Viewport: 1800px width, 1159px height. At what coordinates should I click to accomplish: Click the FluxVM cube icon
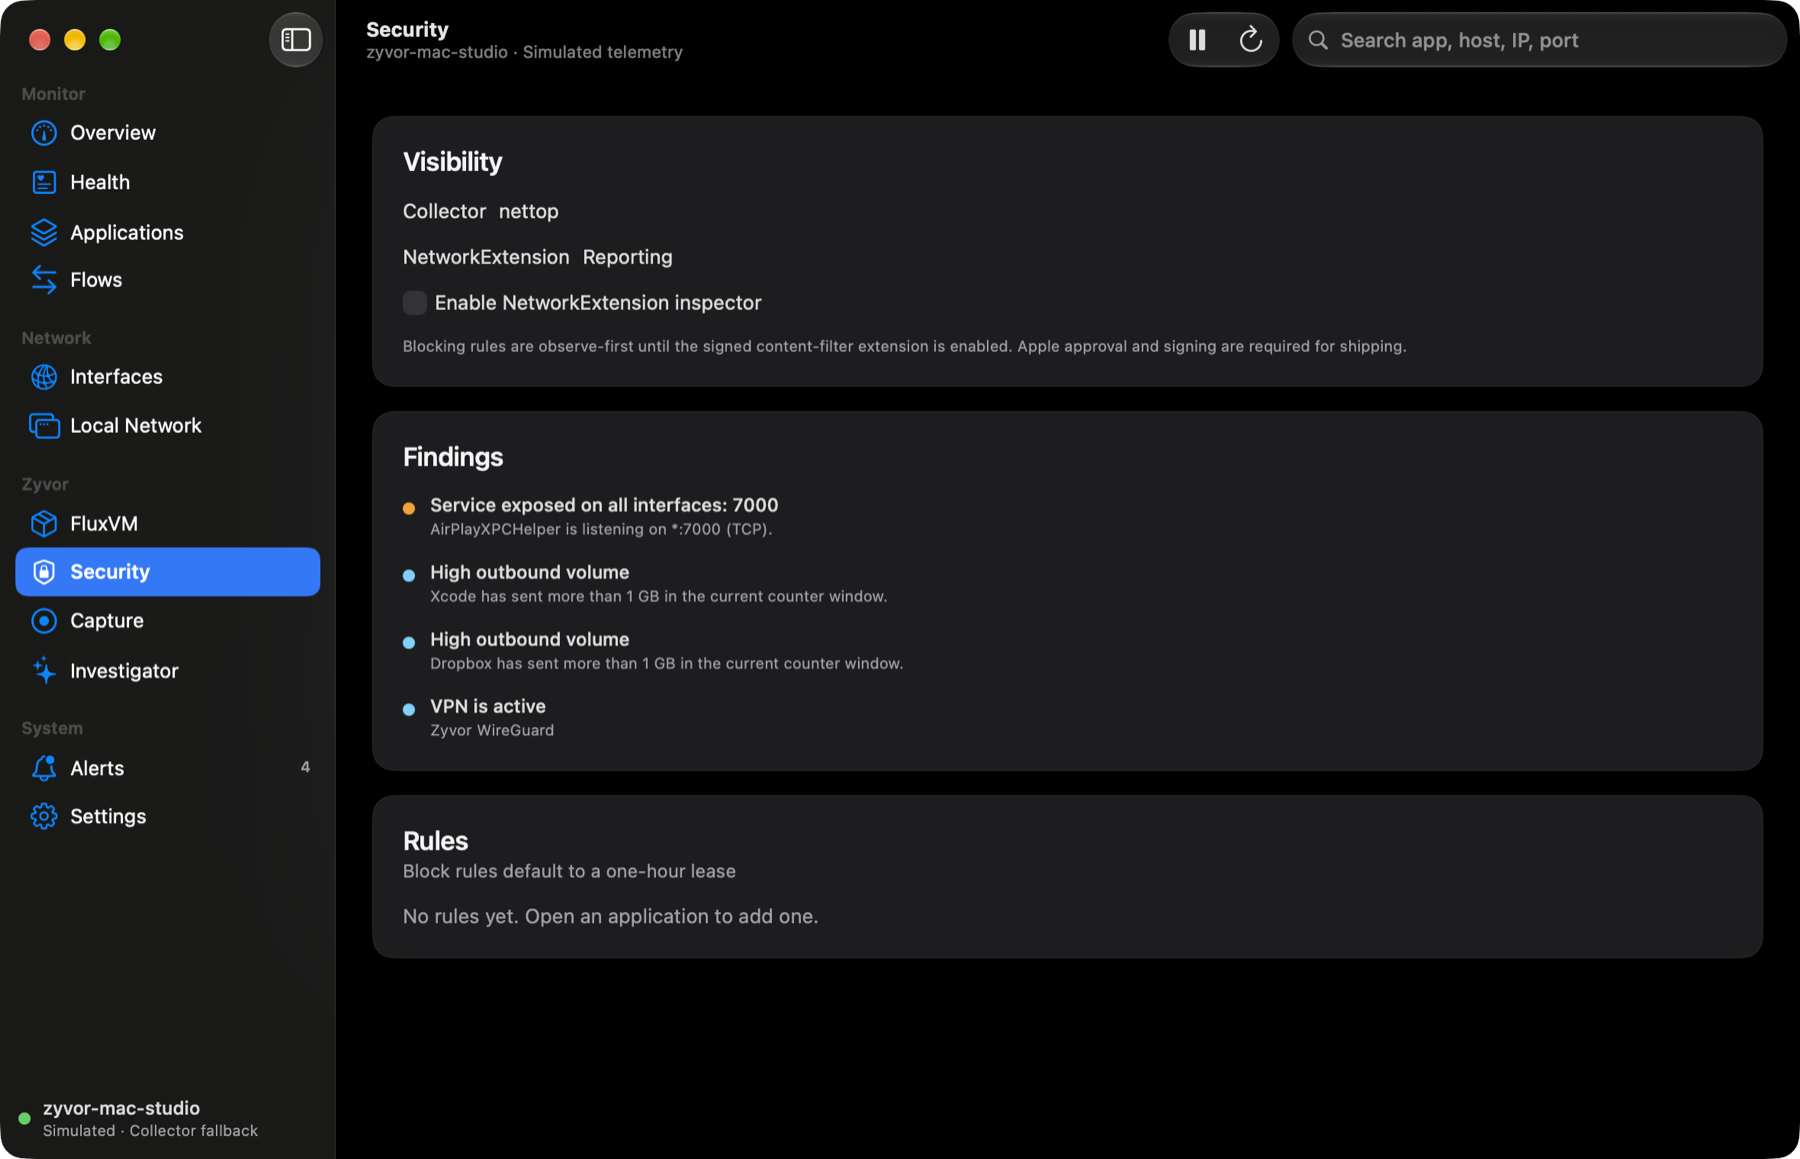44,524
